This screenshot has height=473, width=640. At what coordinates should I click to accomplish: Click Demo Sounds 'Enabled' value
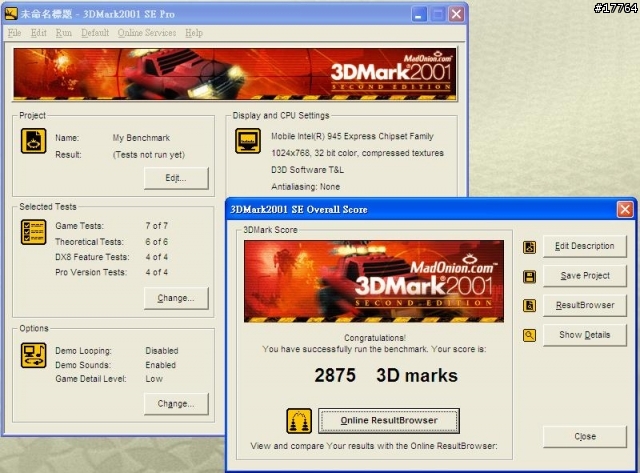point(160,365)
